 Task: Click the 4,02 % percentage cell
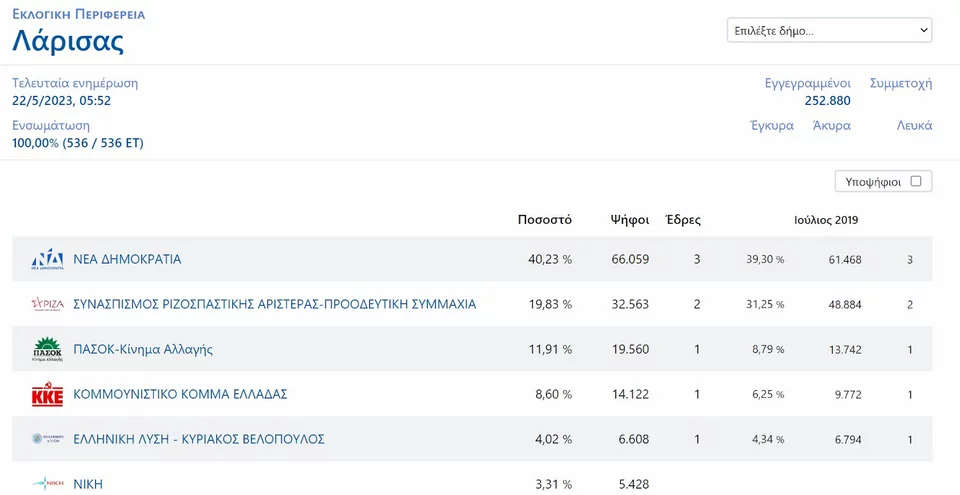553,439
